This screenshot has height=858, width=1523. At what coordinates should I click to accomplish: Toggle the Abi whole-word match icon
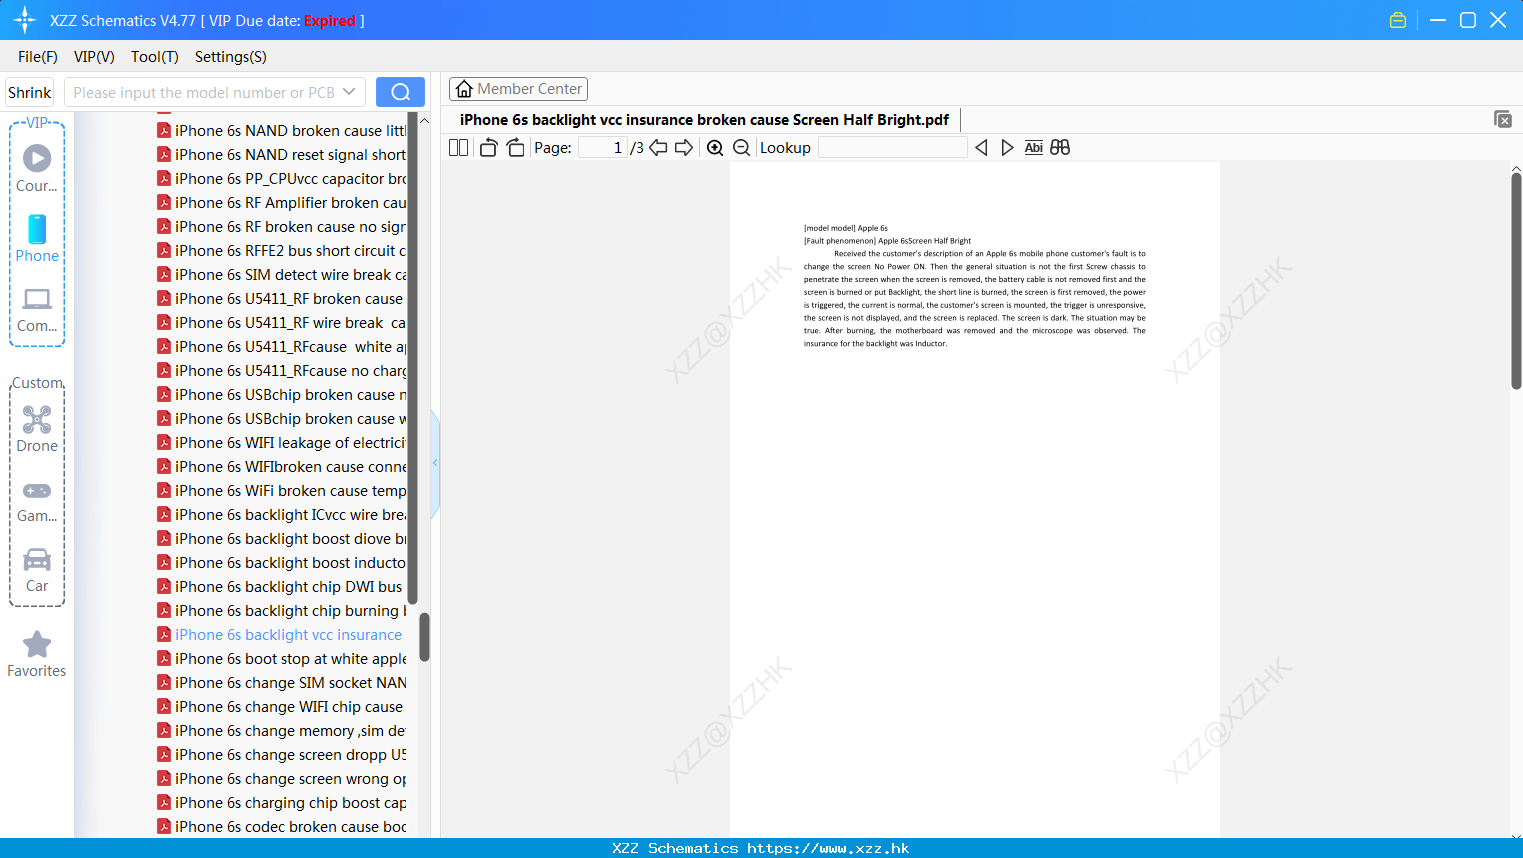(x=1033, y=148)
